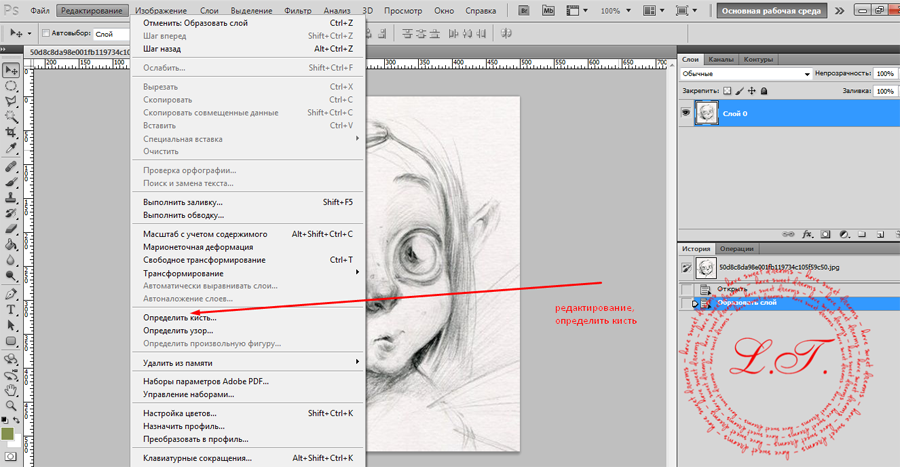Screen dimensions: 900x467
Task: Select the Clone Stamp tool
Action: click(11, 198)
